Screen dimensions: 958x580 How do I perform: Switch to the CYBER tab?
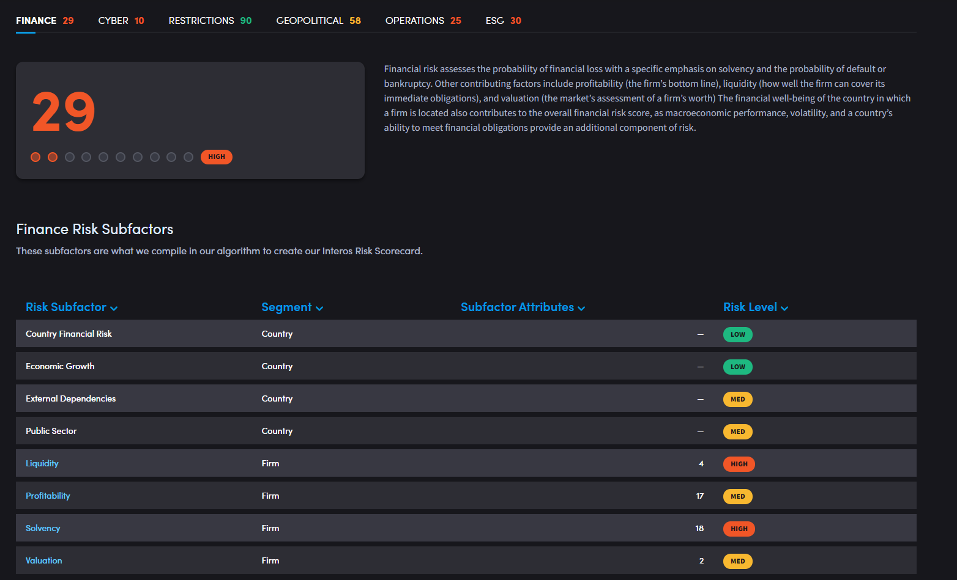(x=120, y=20)
